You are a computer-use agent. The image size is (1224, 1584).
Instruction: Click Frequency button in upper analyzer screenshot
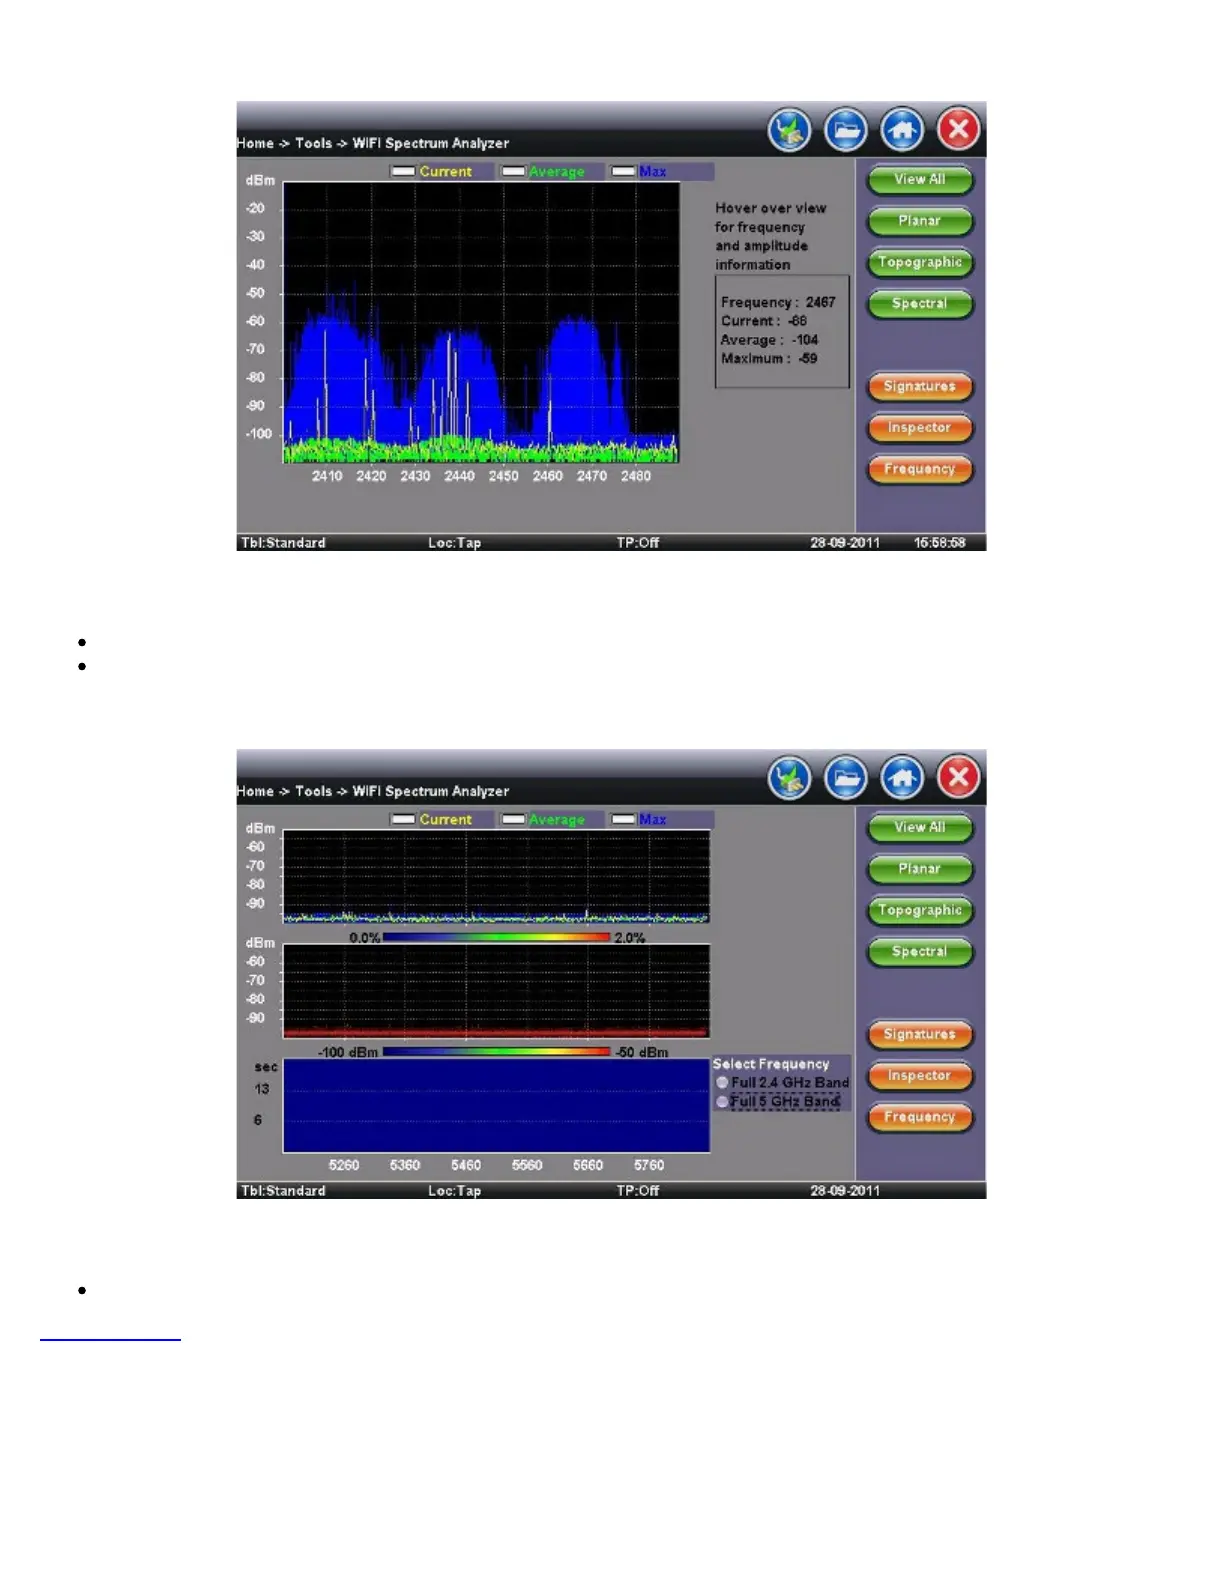(x=919, y=470)
